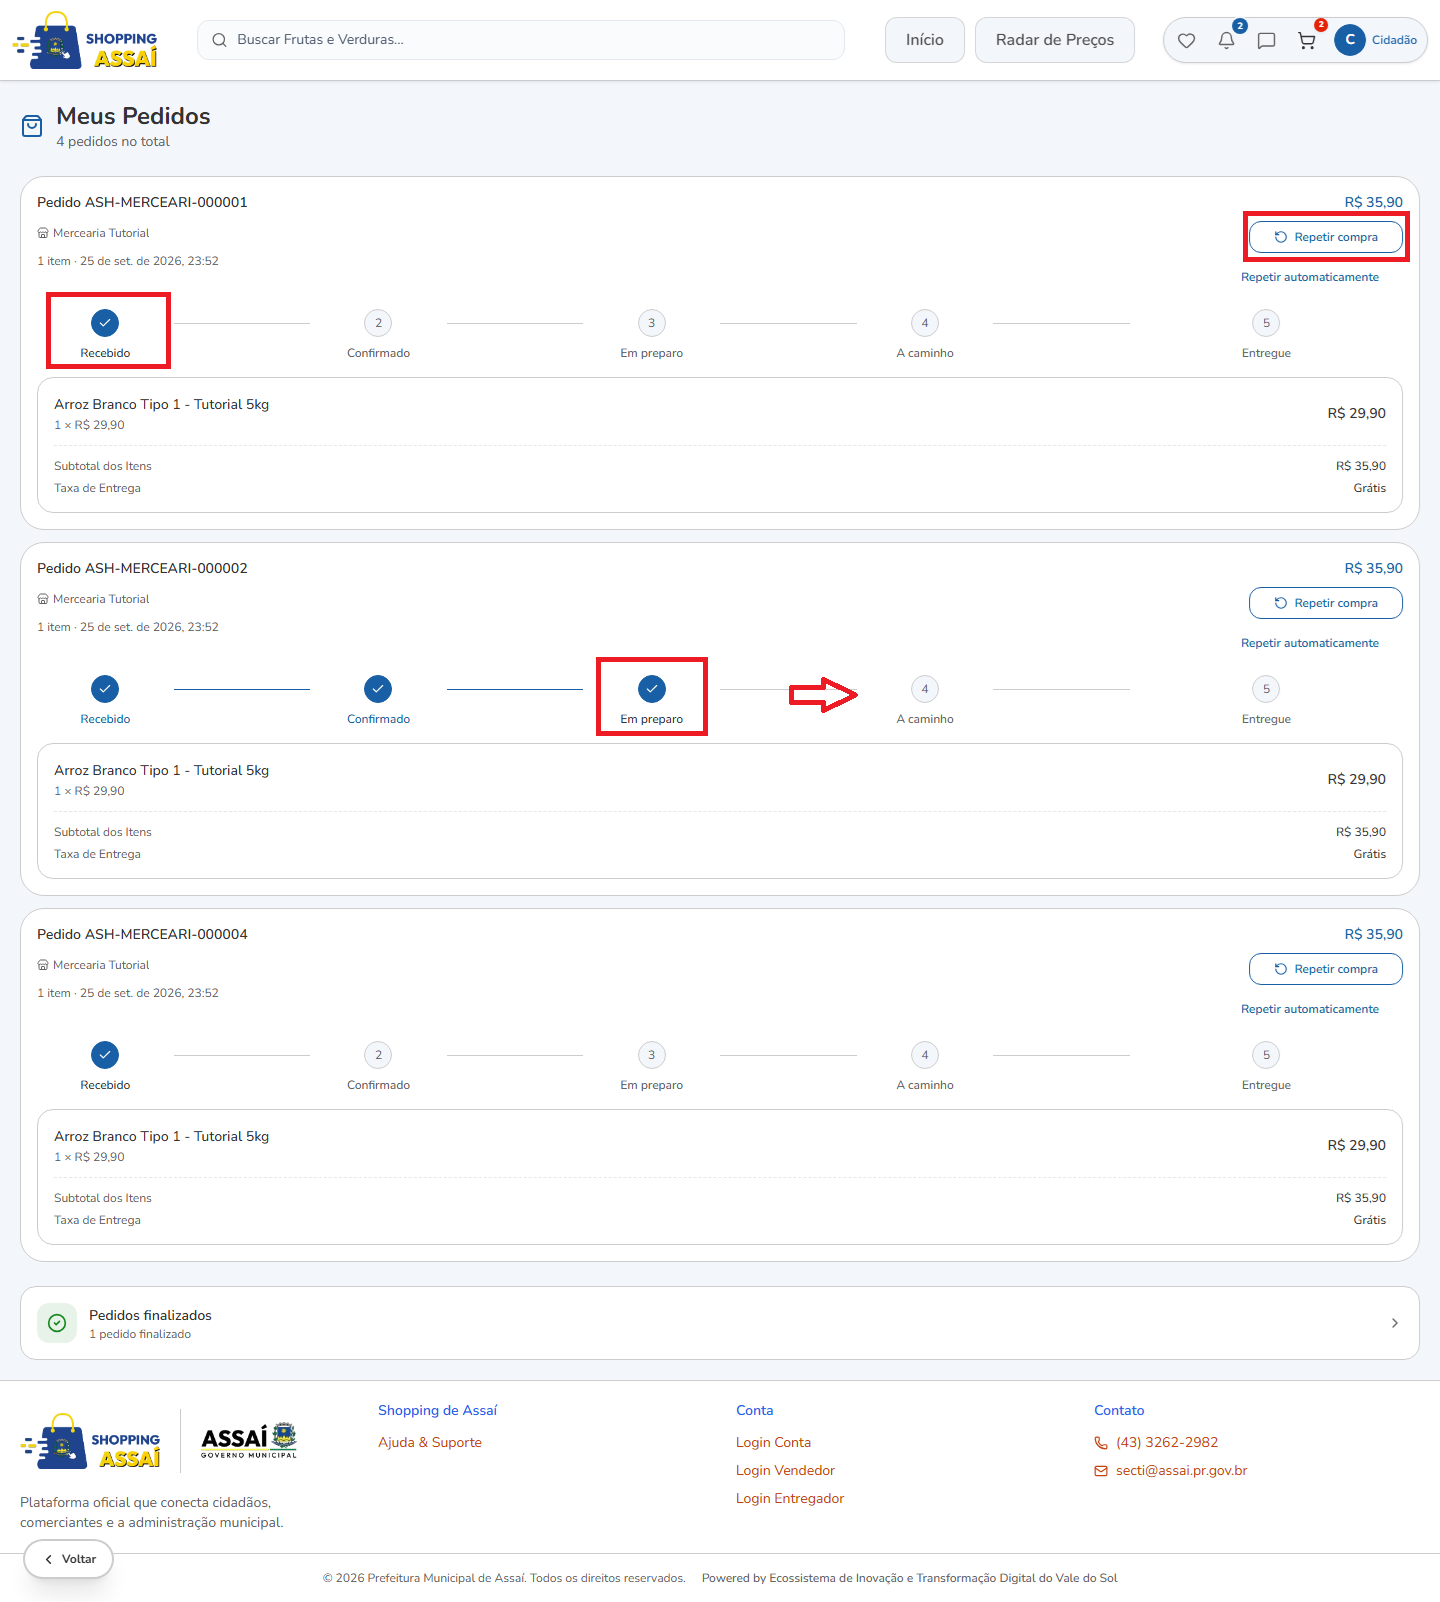This screenshot has height=1602, width=1440.
Task: Click the Assaí Governo Municipal footer logo
Action: 249,1440
